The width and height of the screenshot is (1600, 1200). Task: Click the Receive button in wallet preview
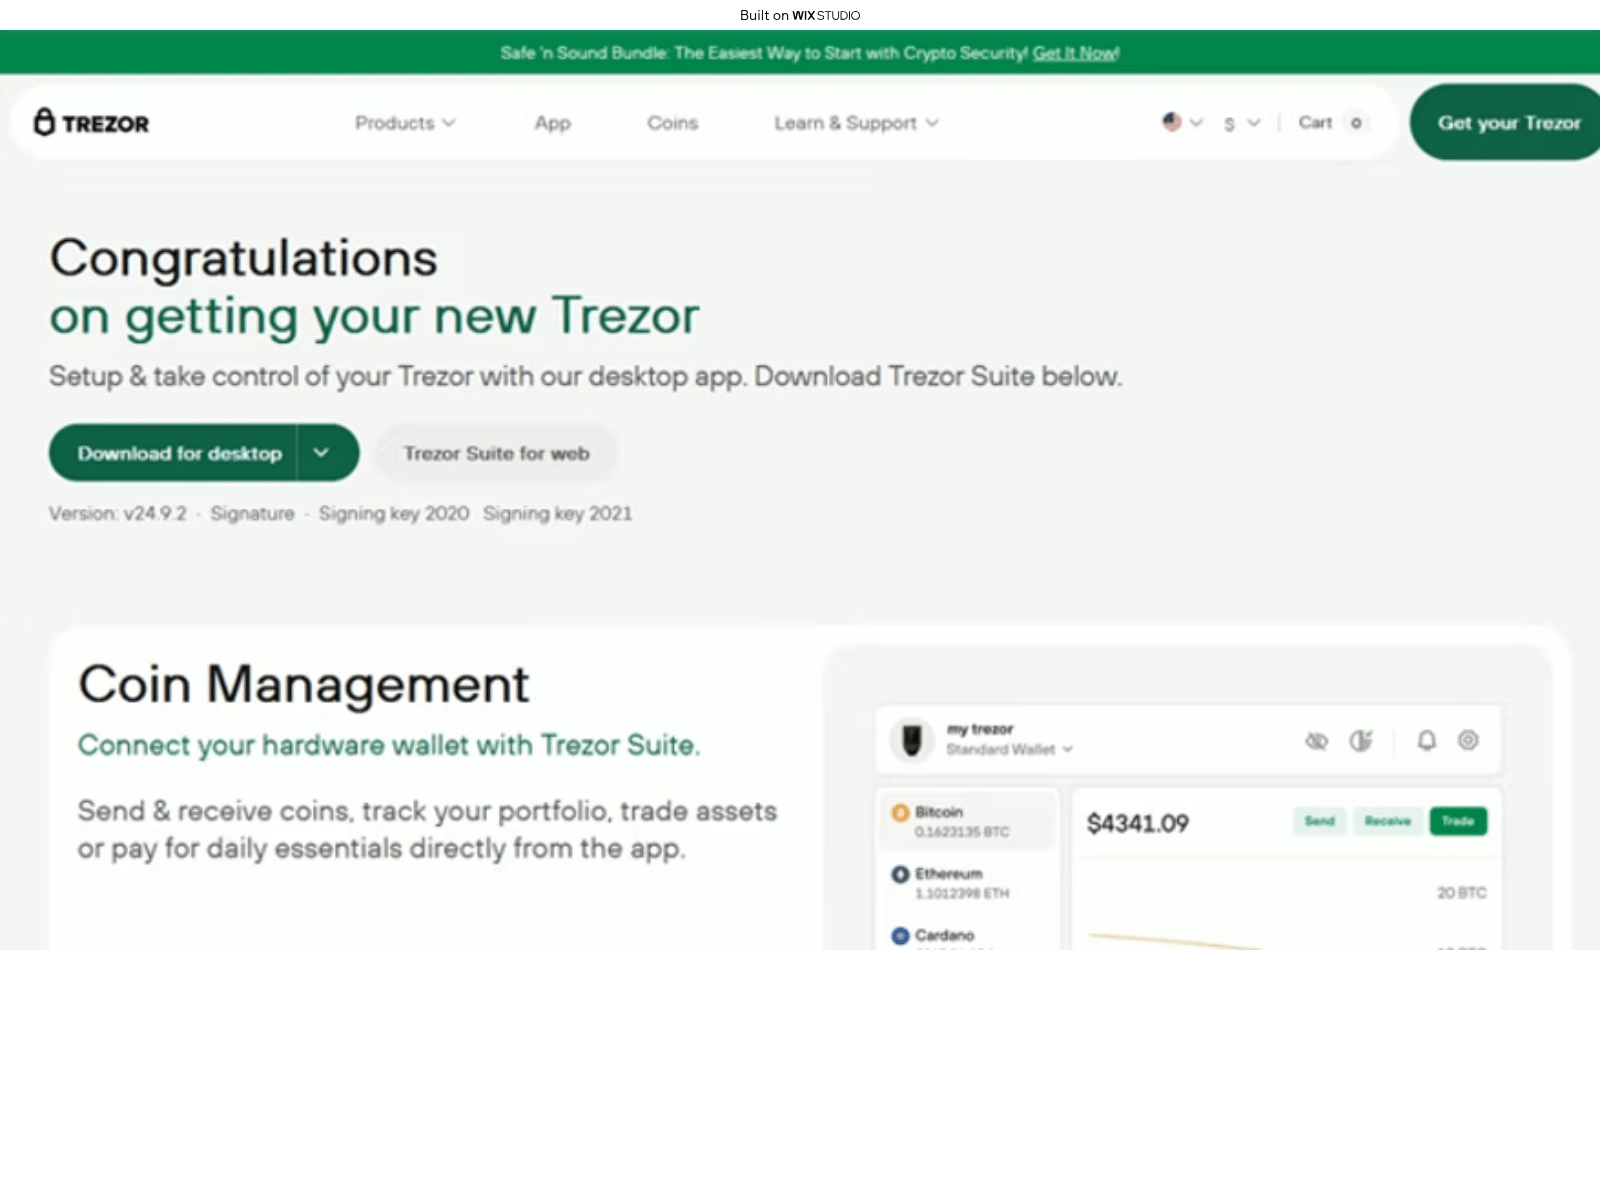[x=1387, y=821]
